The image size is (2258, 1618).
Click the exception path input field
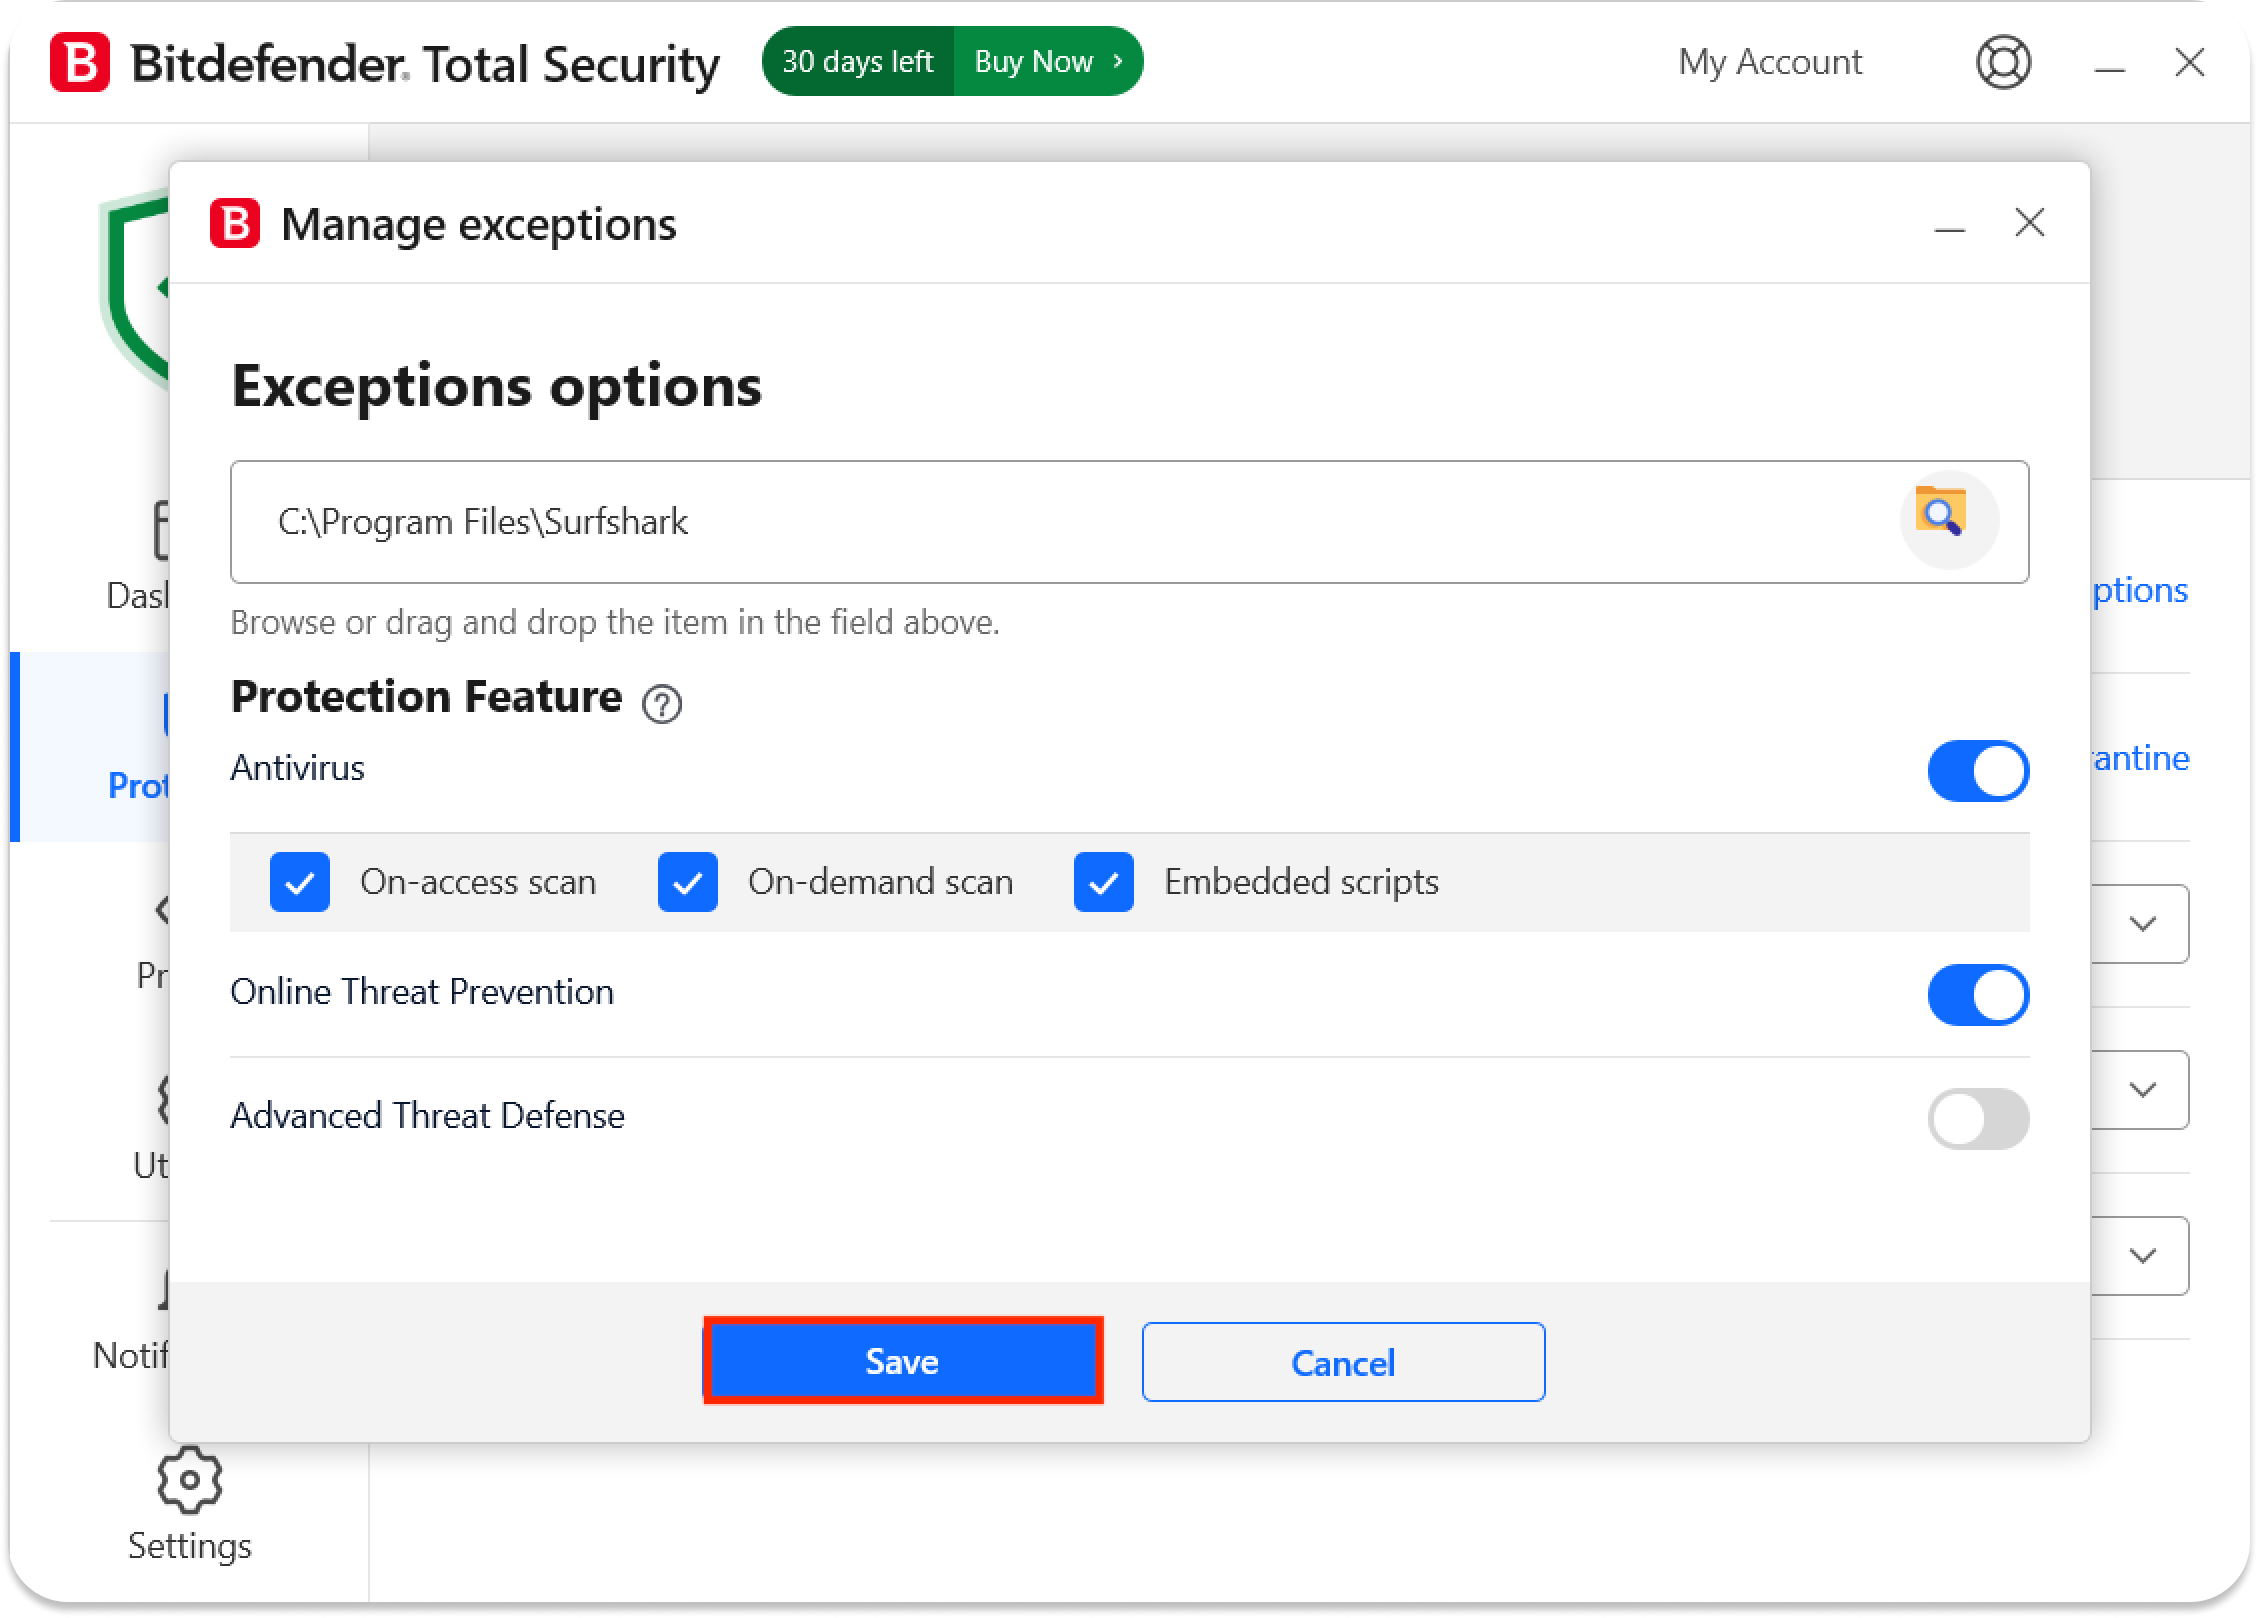[x=1060, y=522]
